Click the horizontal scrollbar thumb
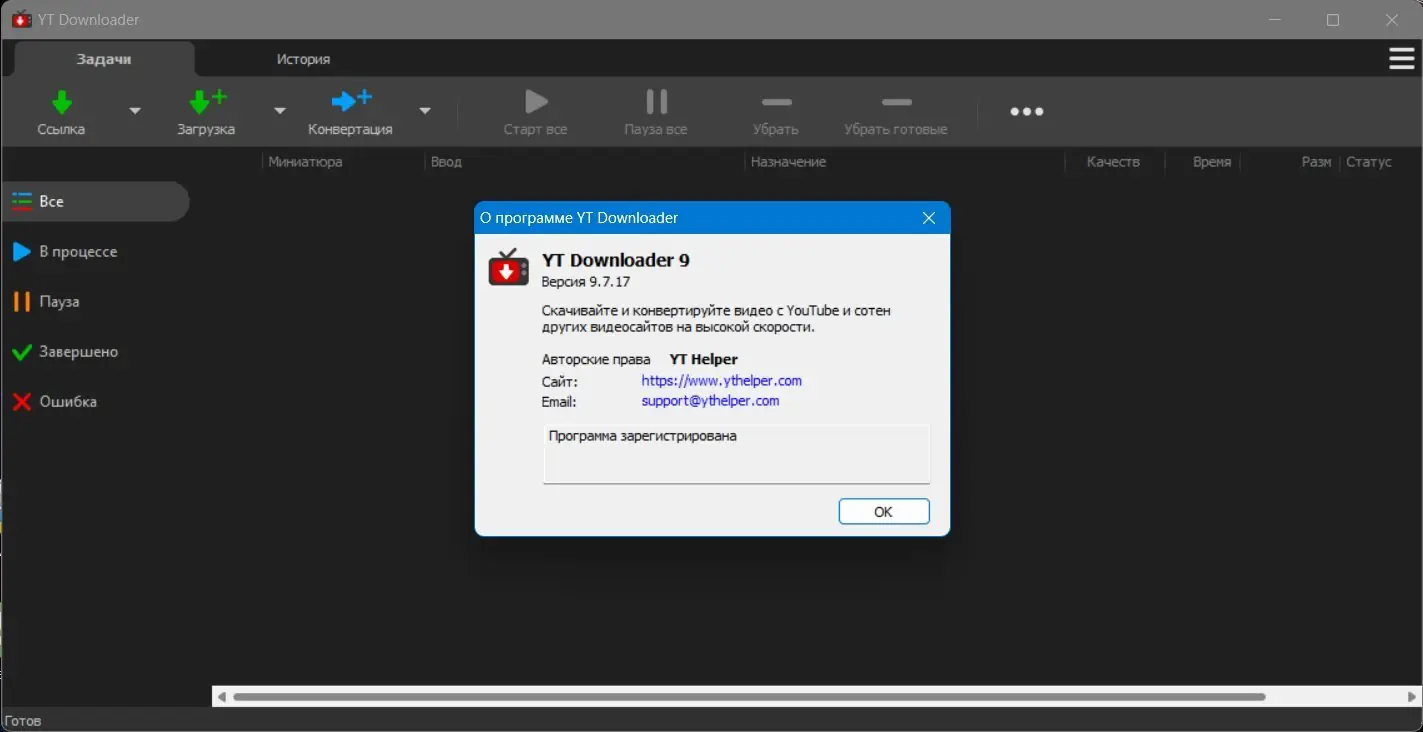1423x732 pixels. coord(750,696)
